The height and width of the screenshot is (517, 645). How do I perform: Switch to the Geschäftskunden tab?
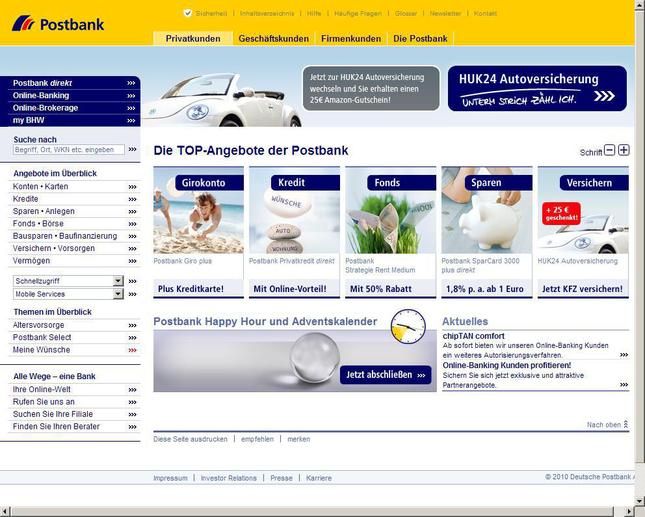click(x=273, y=38)
